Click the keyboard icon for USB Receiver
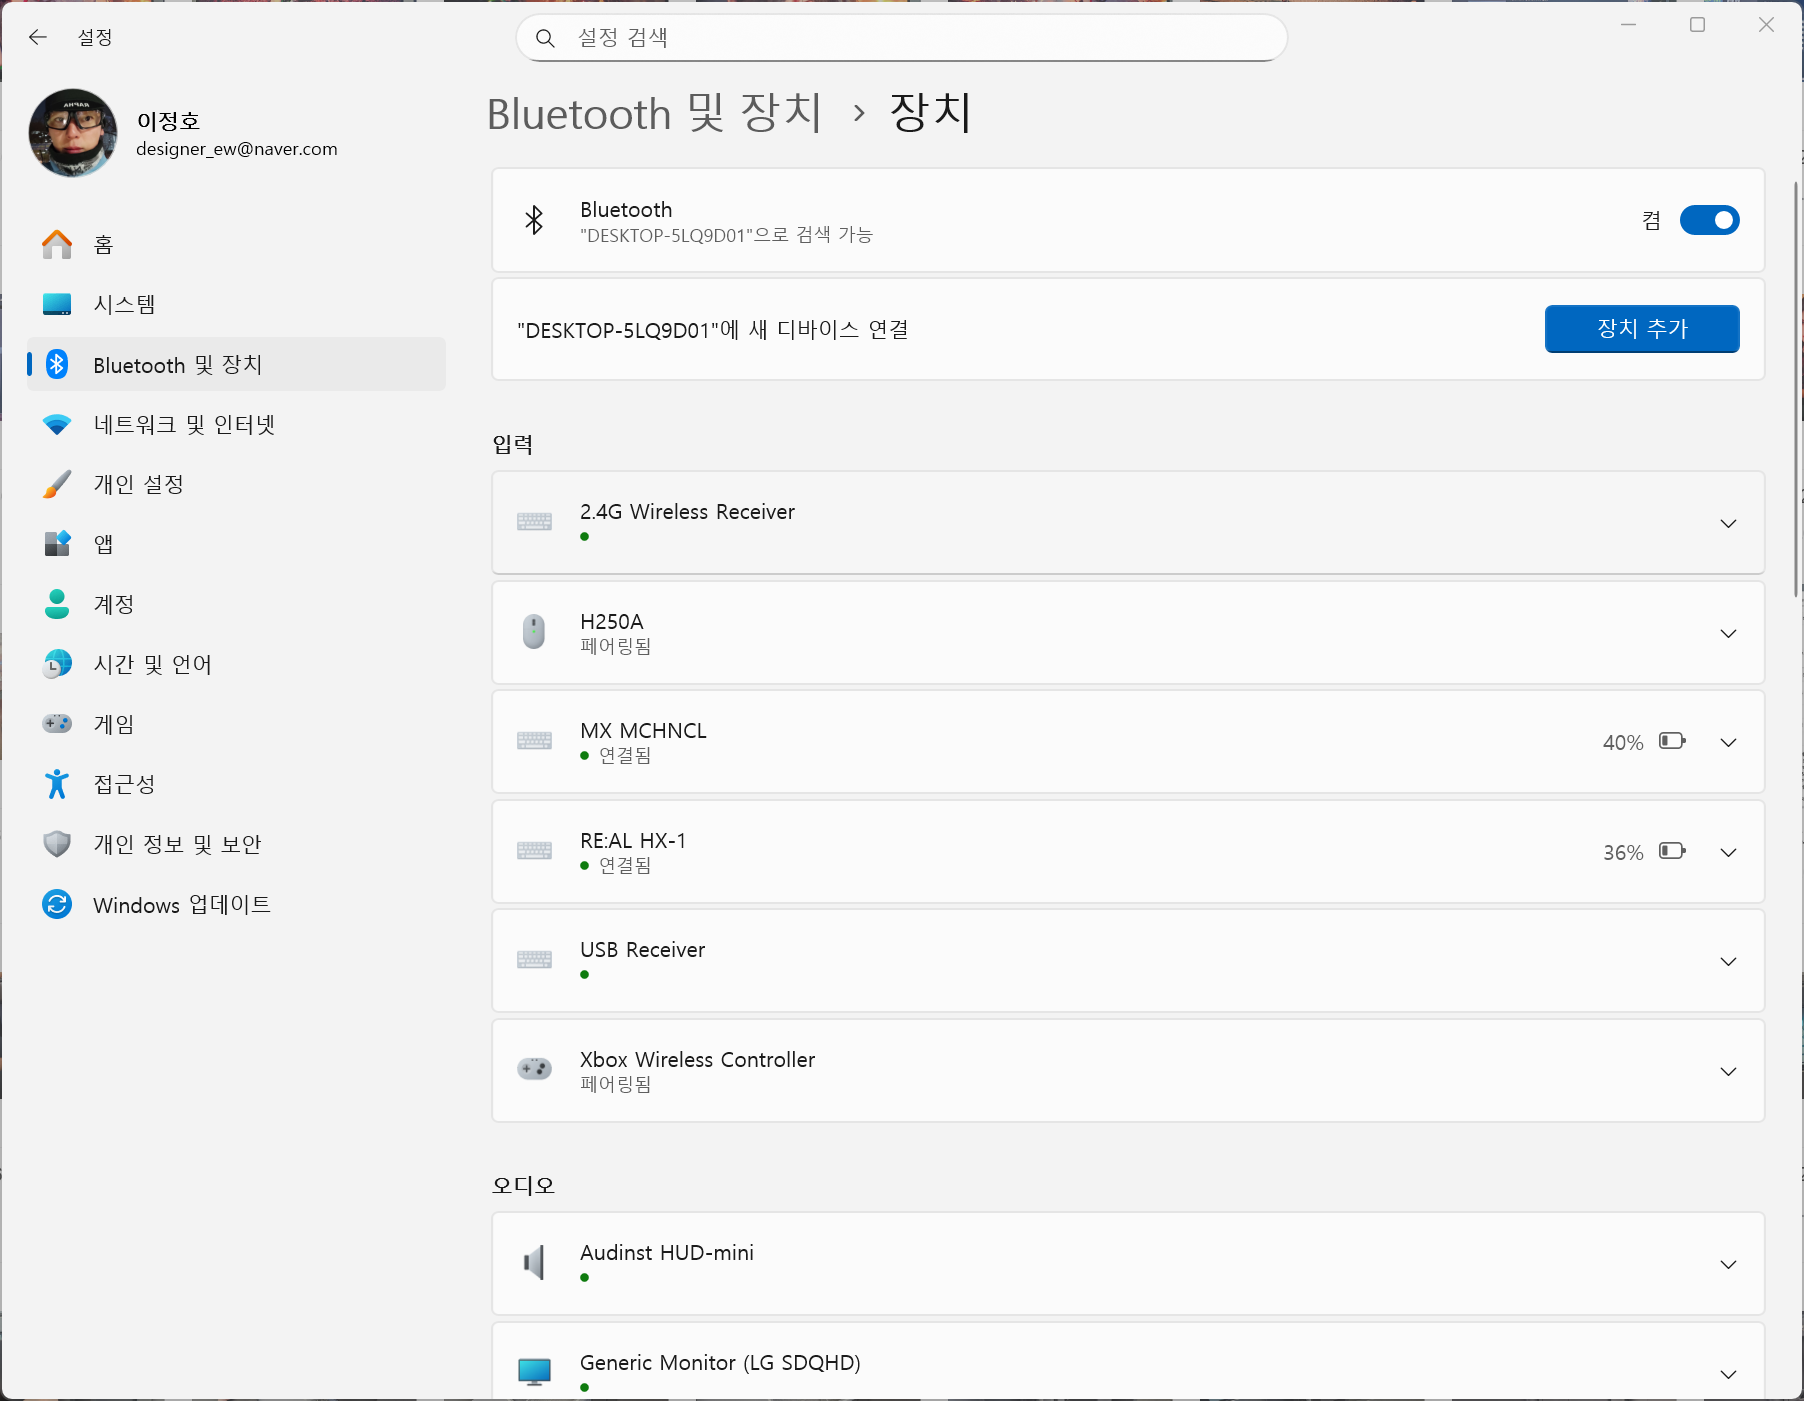1804x1401 pixels. [x=534, y=960]
